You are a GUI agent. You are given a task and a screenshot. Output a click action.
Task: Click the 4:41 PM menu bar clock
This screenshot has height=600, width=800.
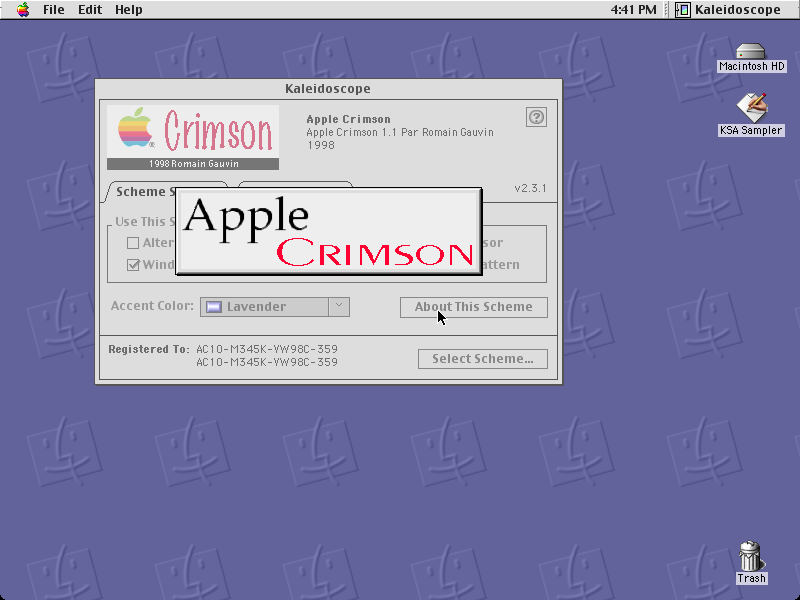(633, 10)
